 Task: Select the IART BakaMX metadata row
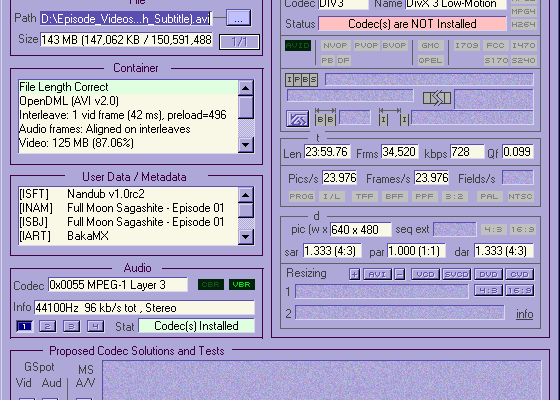128,236
